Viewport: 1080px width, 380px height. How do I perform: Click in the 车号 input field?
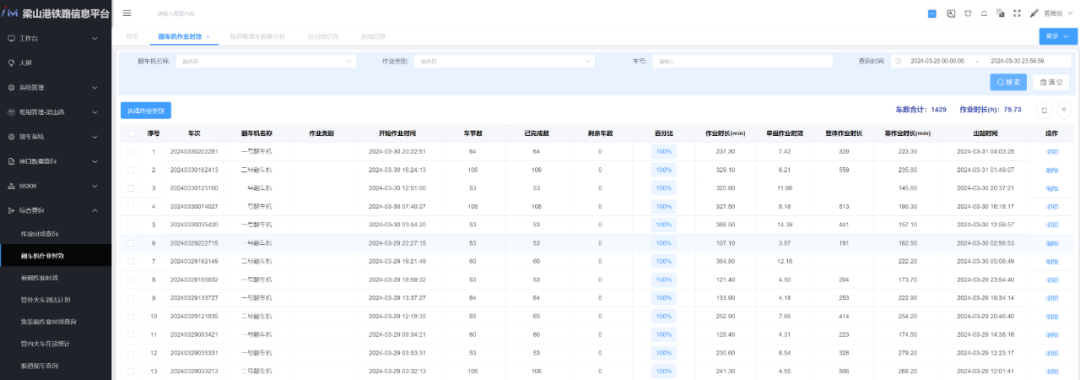(742, 61)
